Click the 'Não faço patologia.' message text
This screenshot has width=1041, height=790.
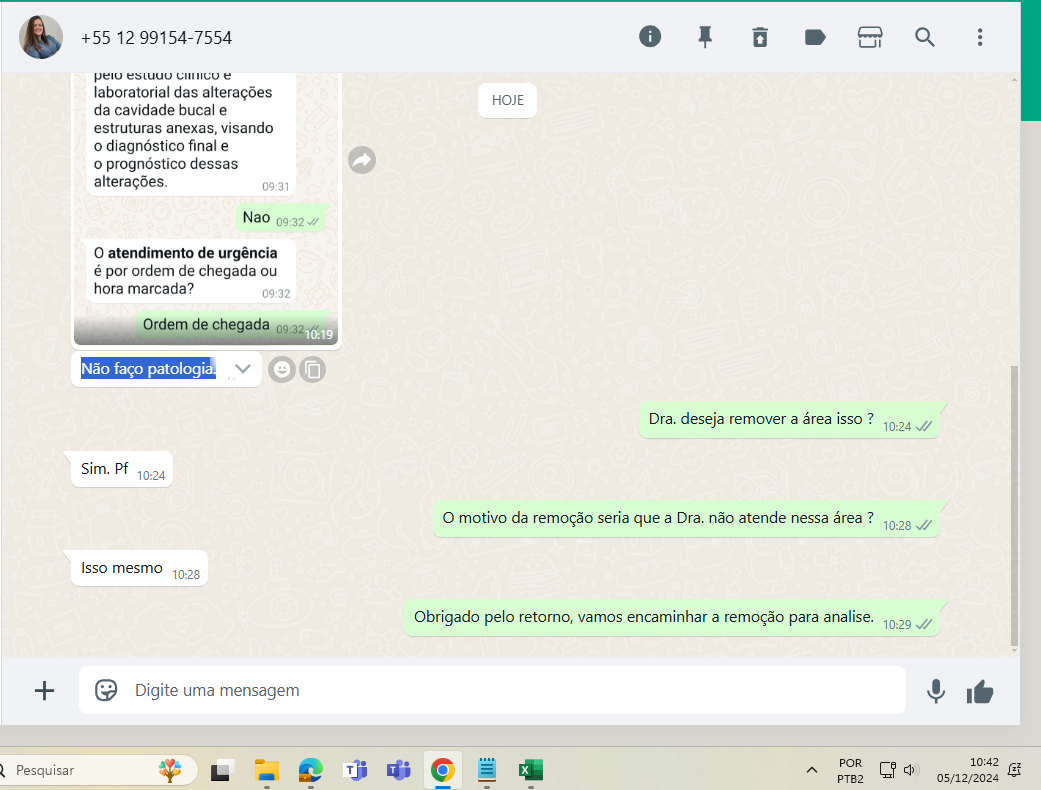click(x=149, y=368)
